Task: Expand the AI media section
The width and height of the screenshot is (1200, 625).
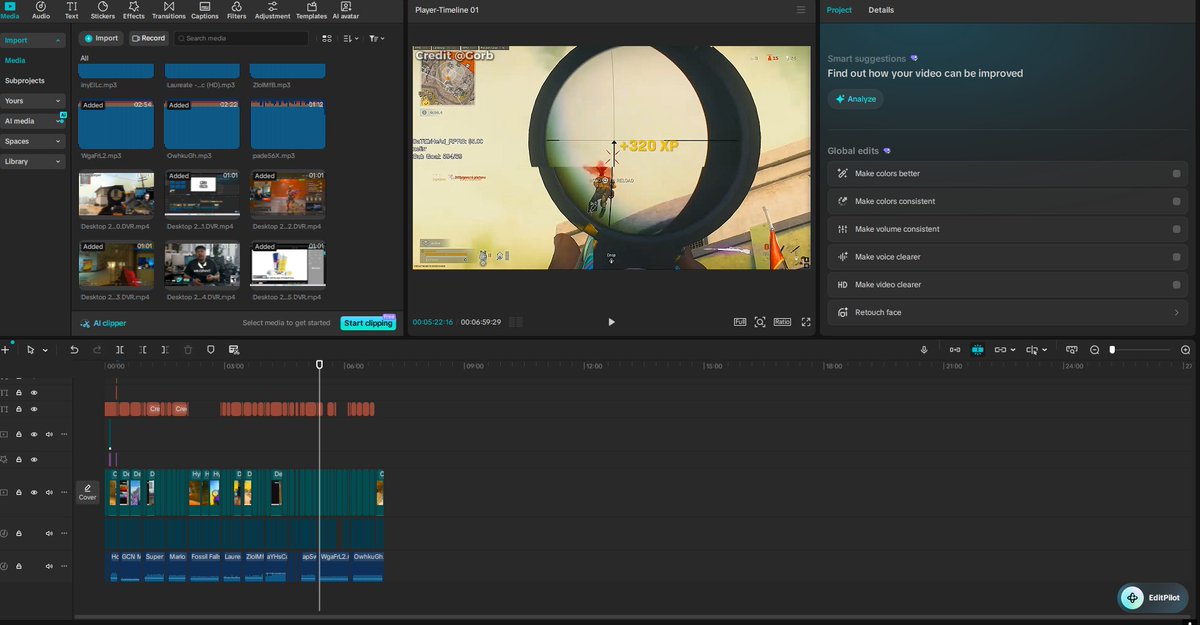Action: click(59, 121)
